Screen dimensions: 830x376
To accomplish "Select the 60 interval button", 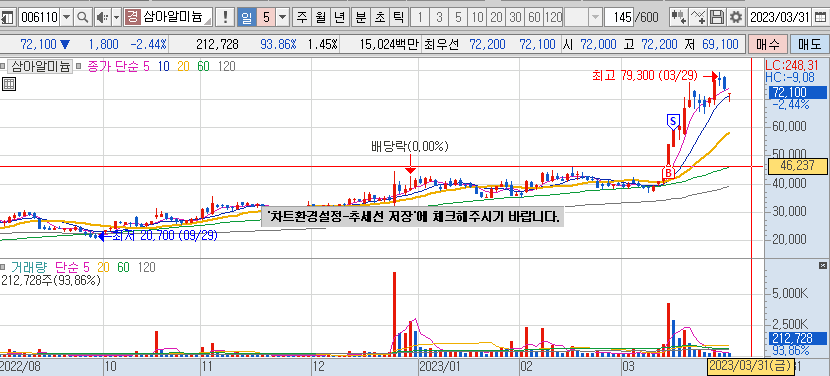I will [x=534, y=17].
